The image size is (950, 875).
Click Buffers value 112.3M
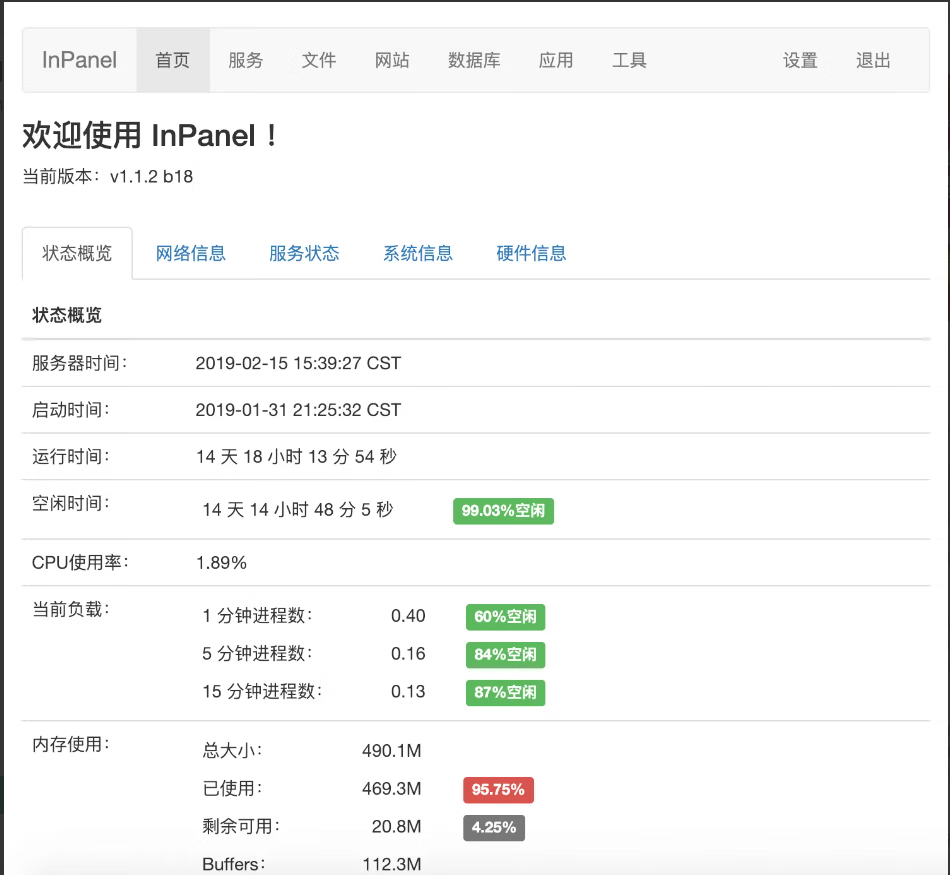[391, 864]
